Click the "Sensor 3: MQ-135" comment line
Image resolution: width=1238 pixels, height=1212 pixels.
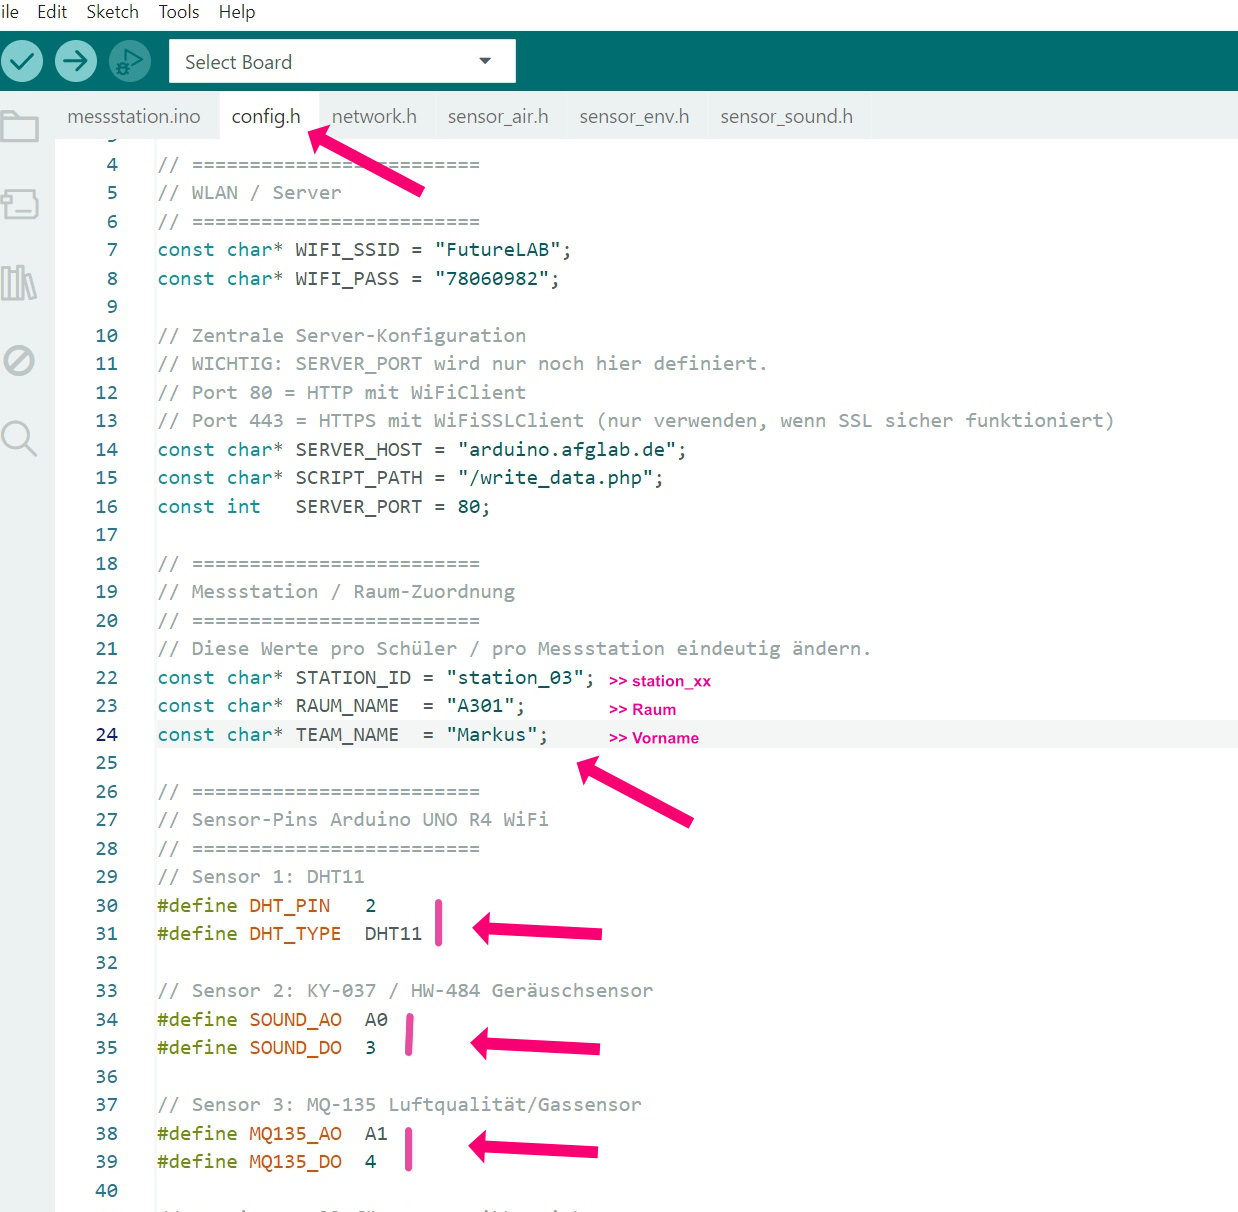399,1105
